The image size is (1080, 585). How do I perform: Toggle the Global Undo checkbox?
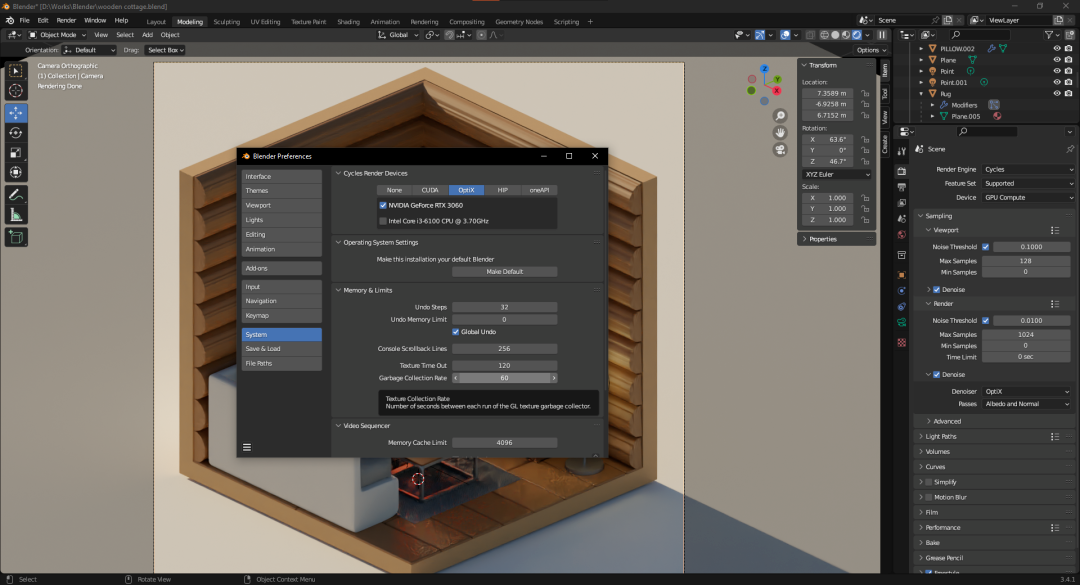[455, 332]
